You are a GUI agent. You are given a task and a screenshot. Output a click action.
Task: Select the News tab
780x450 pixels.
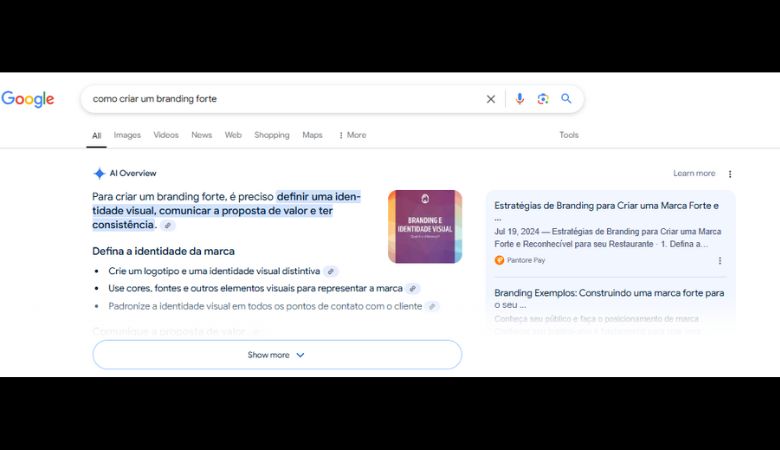202,135
